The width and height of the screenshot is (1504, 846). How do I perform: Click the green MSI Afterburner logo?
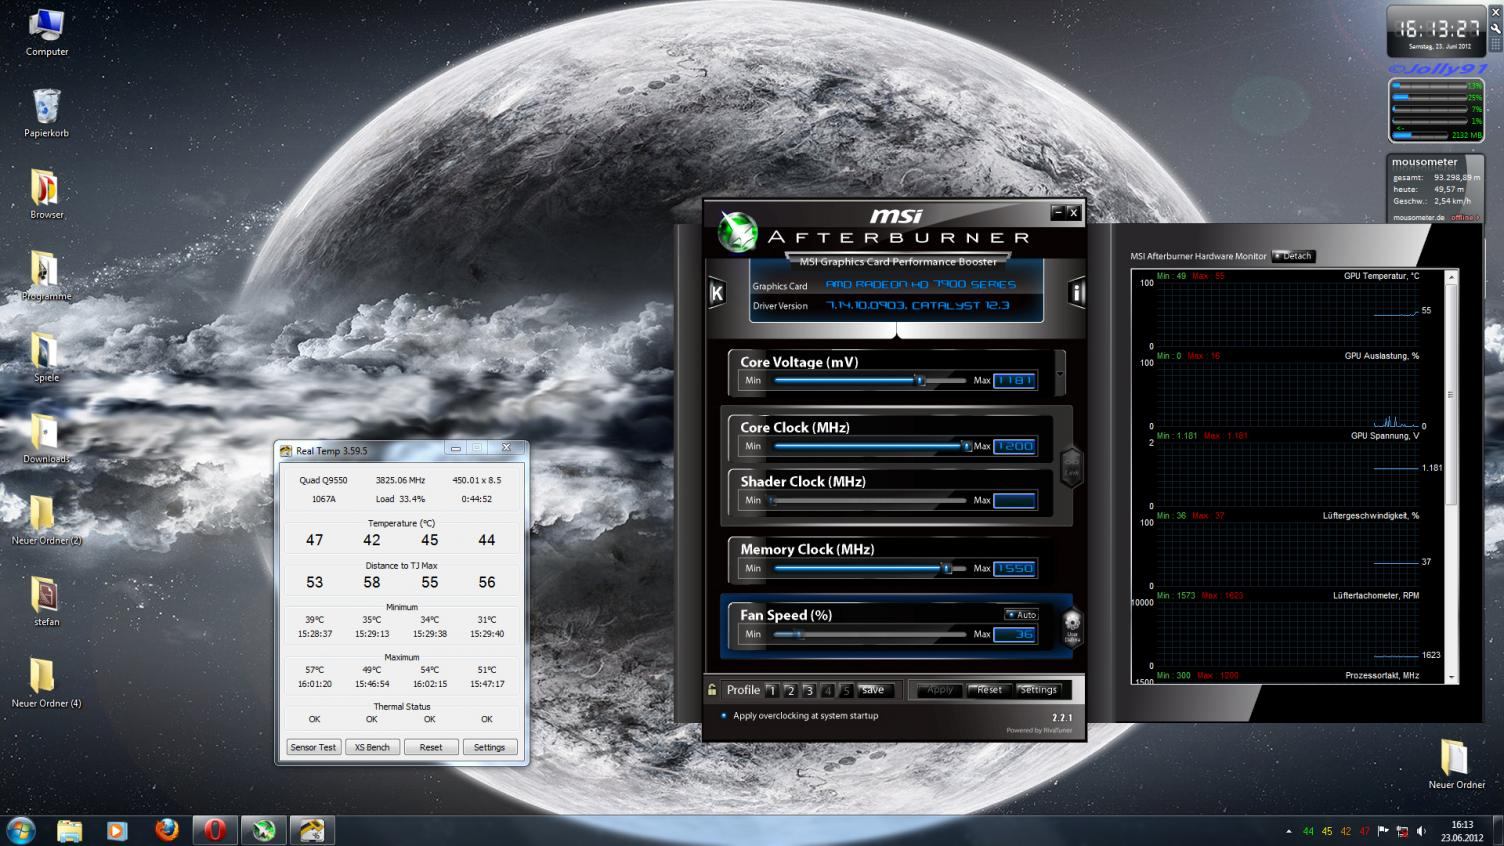pyautogui.click(x=738, y=231)
